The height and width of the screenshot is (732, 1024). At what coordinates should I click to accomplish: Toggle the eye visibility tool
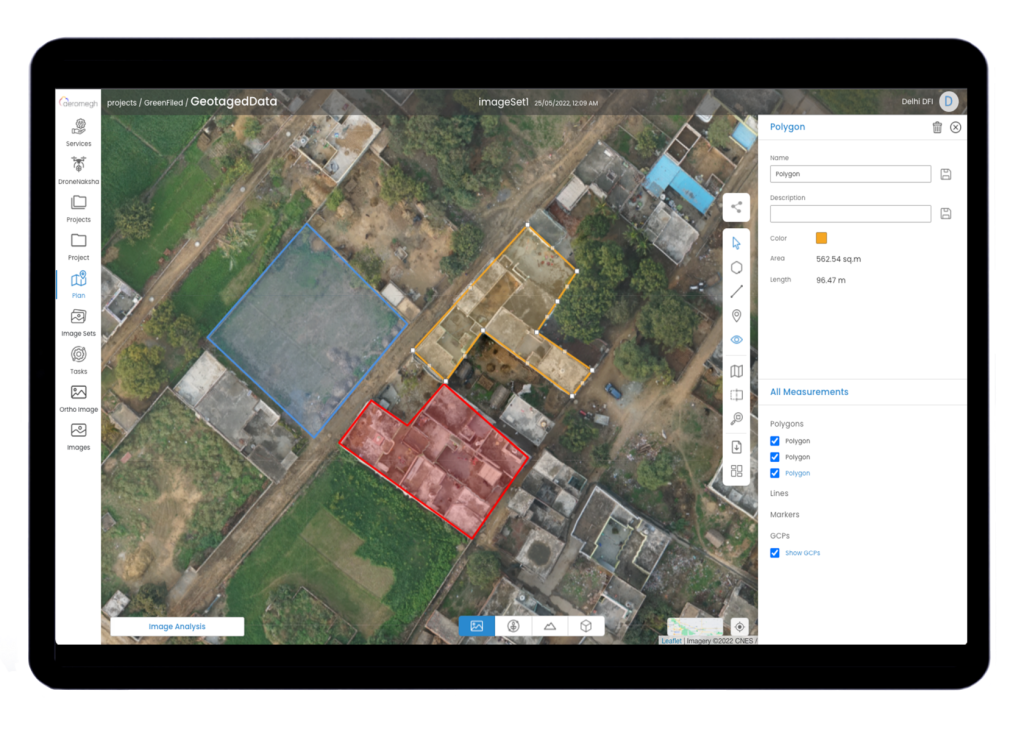pyautogui.click(x=736, y=340)
